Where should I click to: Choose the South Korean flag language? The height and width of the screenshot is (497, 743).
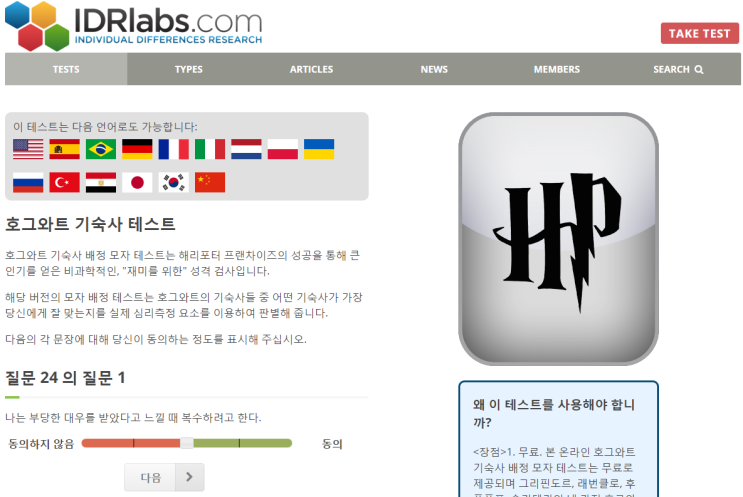173,182
